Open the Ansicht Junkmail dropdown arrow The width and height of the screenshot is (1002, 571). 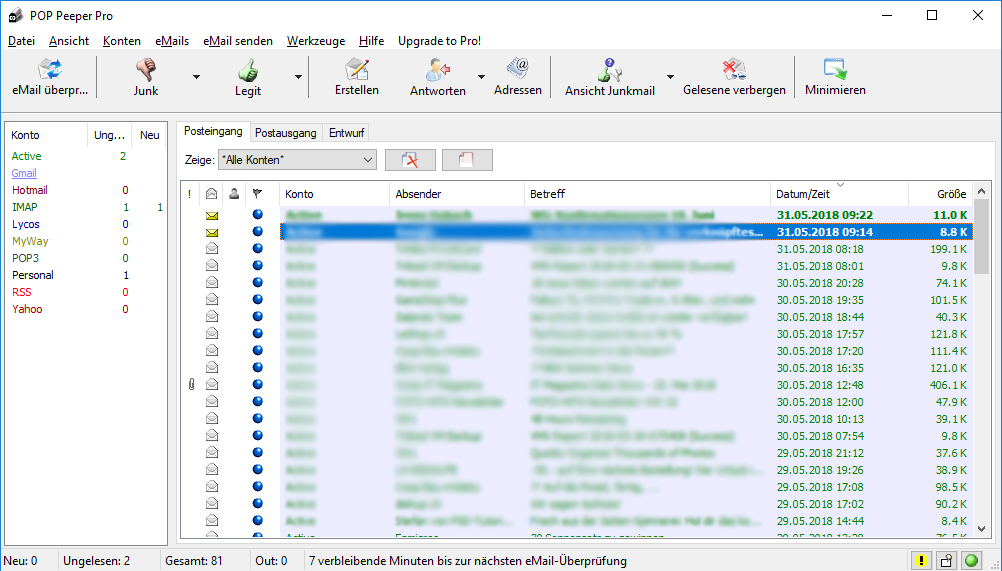coord(670,77)
